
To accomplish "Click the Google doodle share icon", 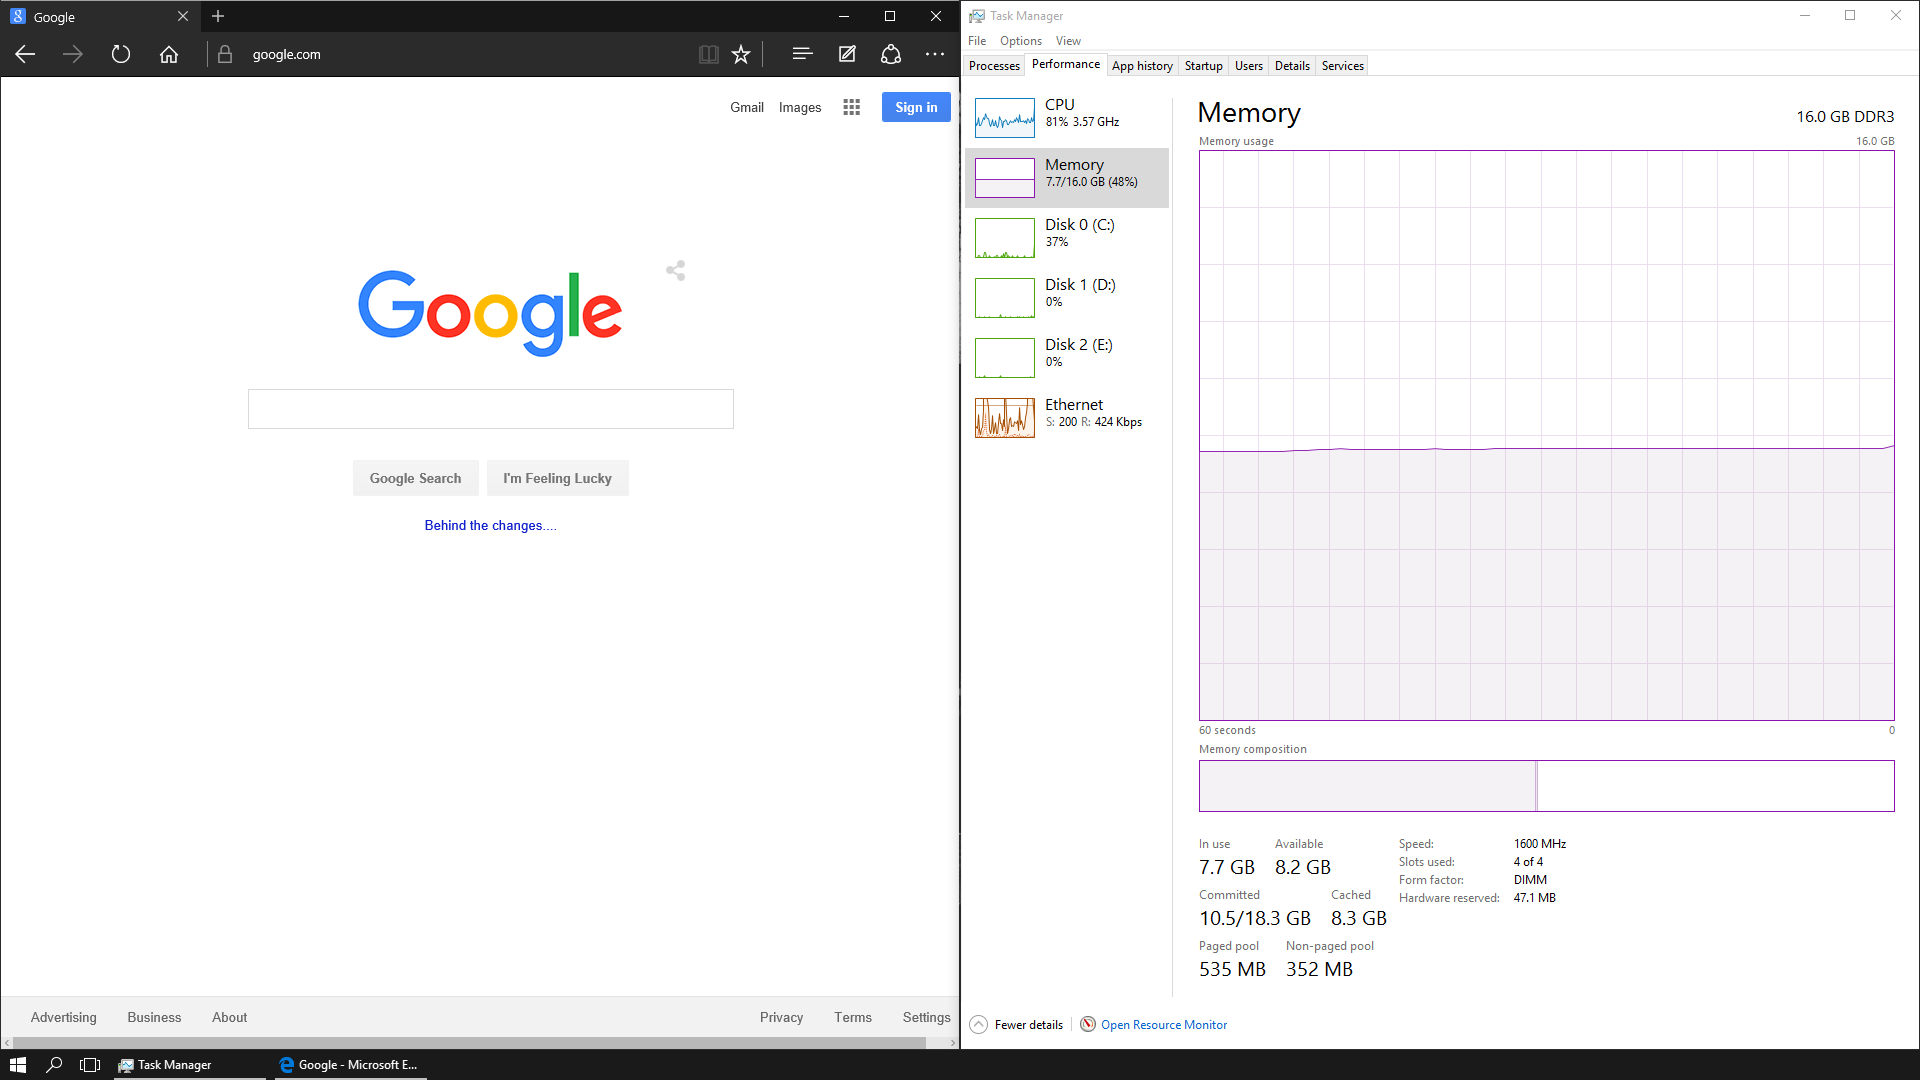I will 676,270.
